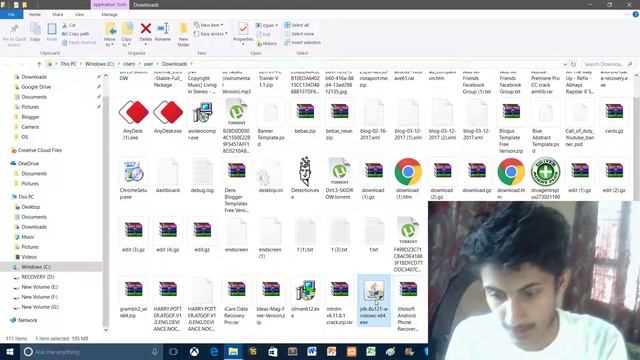640x360 pixels.
Task: Select the AnyDesk.exe file icon
Action: (x=168, y=112)
